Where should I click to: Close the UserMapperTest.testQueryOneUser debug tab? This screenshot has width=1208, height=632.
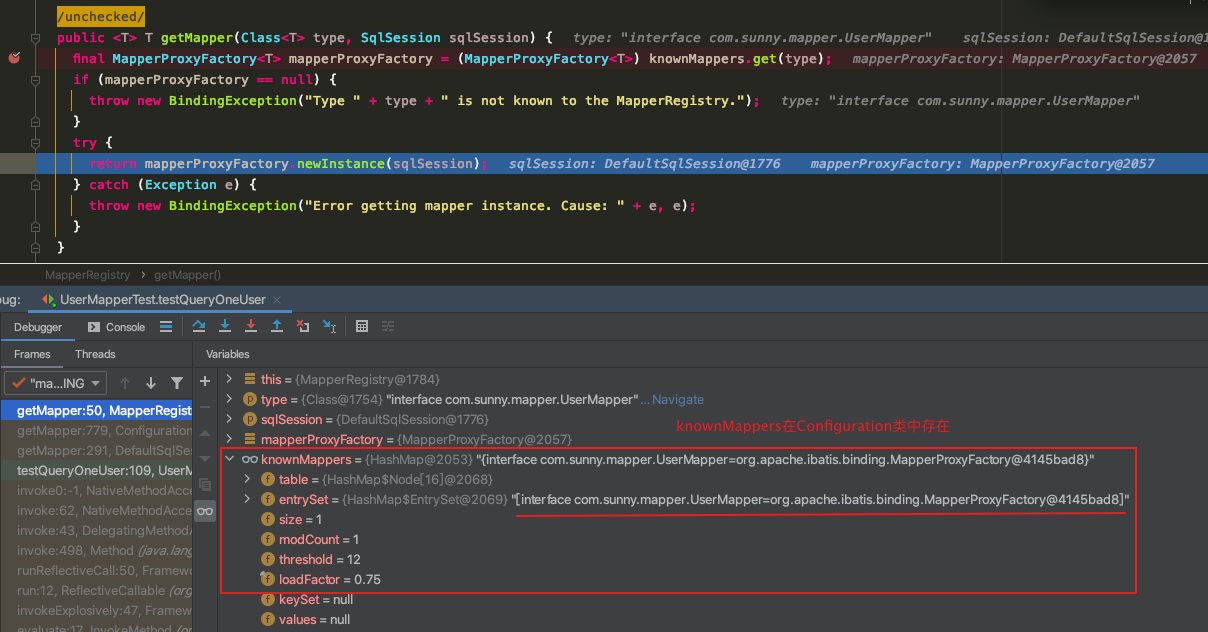click(277, 300)
